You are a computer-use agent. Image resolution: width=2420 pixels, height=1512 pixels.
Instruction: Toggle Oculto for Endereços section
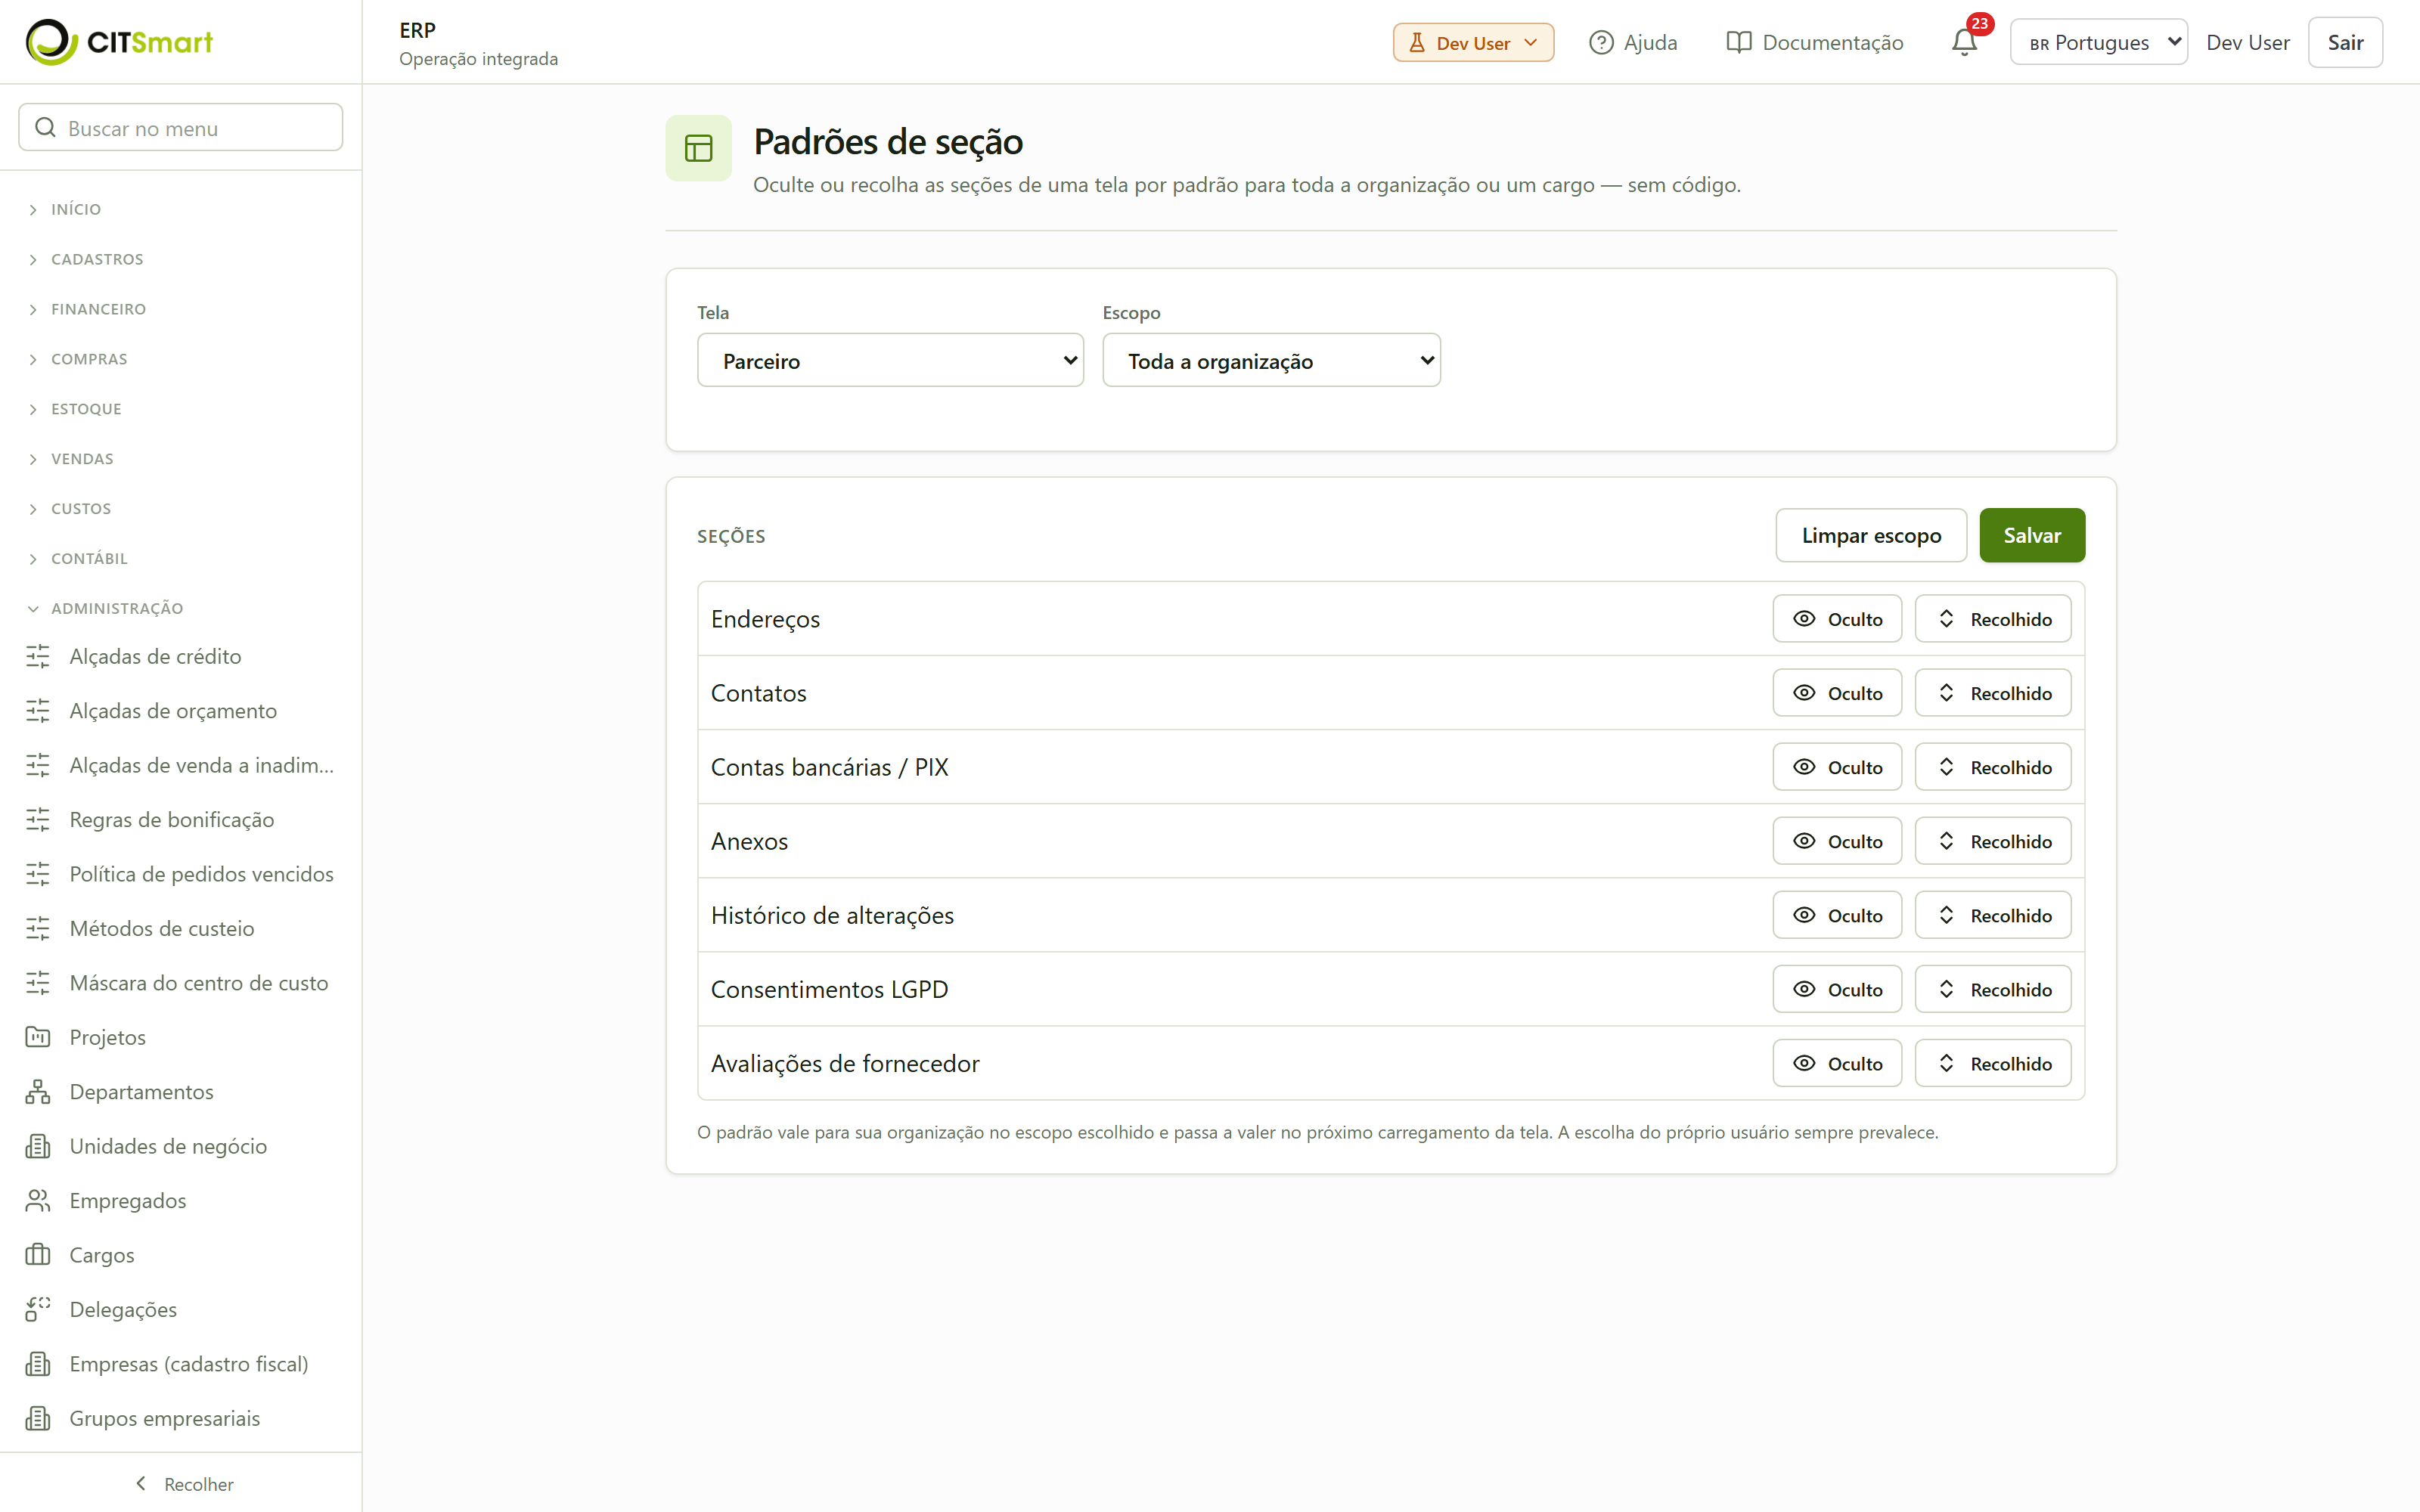tap(1837, 619)
